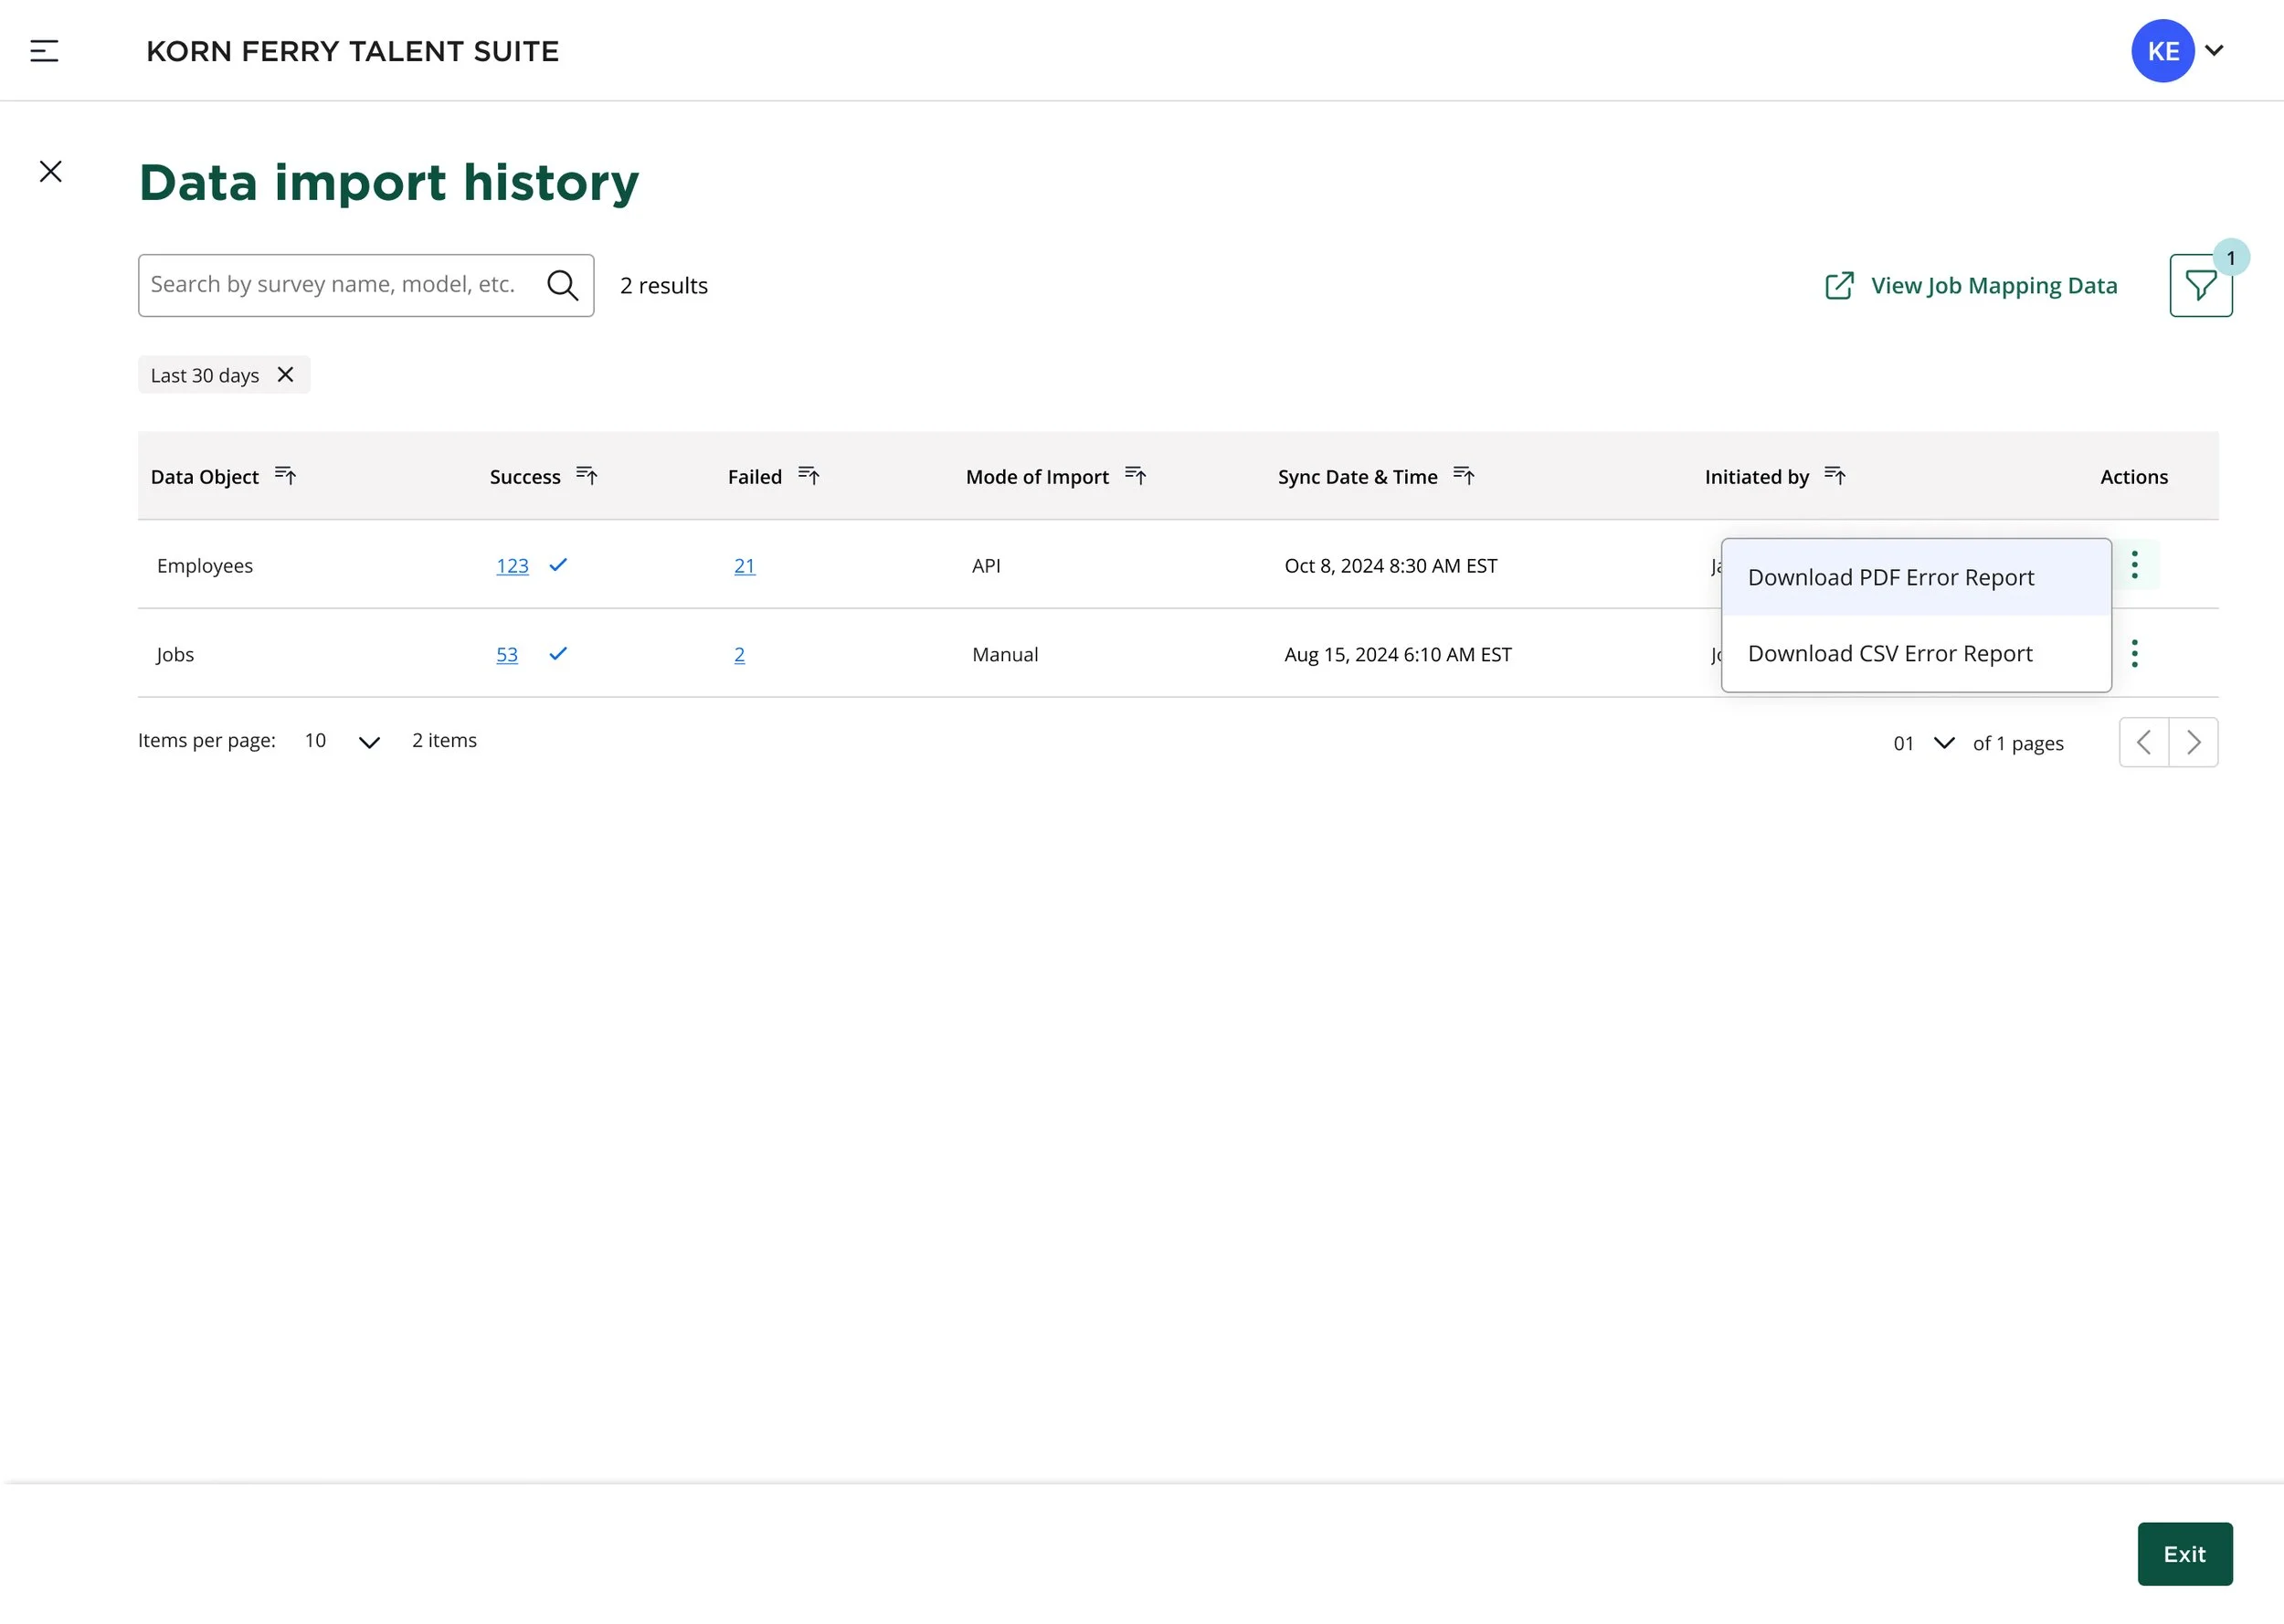Close the Data import history page
This screenshot has height=1624, width=2284.
pyautogui.click(x=51, y=172)
